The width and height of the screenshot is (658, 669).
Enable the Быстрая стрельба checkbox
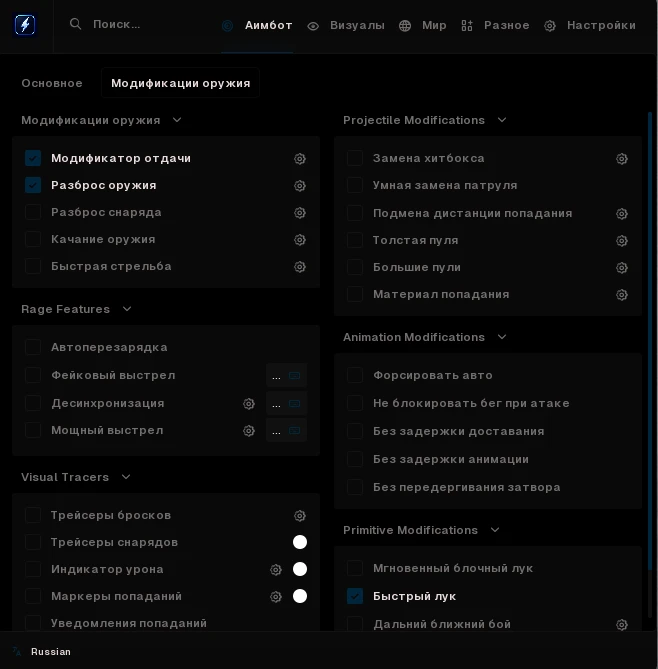33,266
